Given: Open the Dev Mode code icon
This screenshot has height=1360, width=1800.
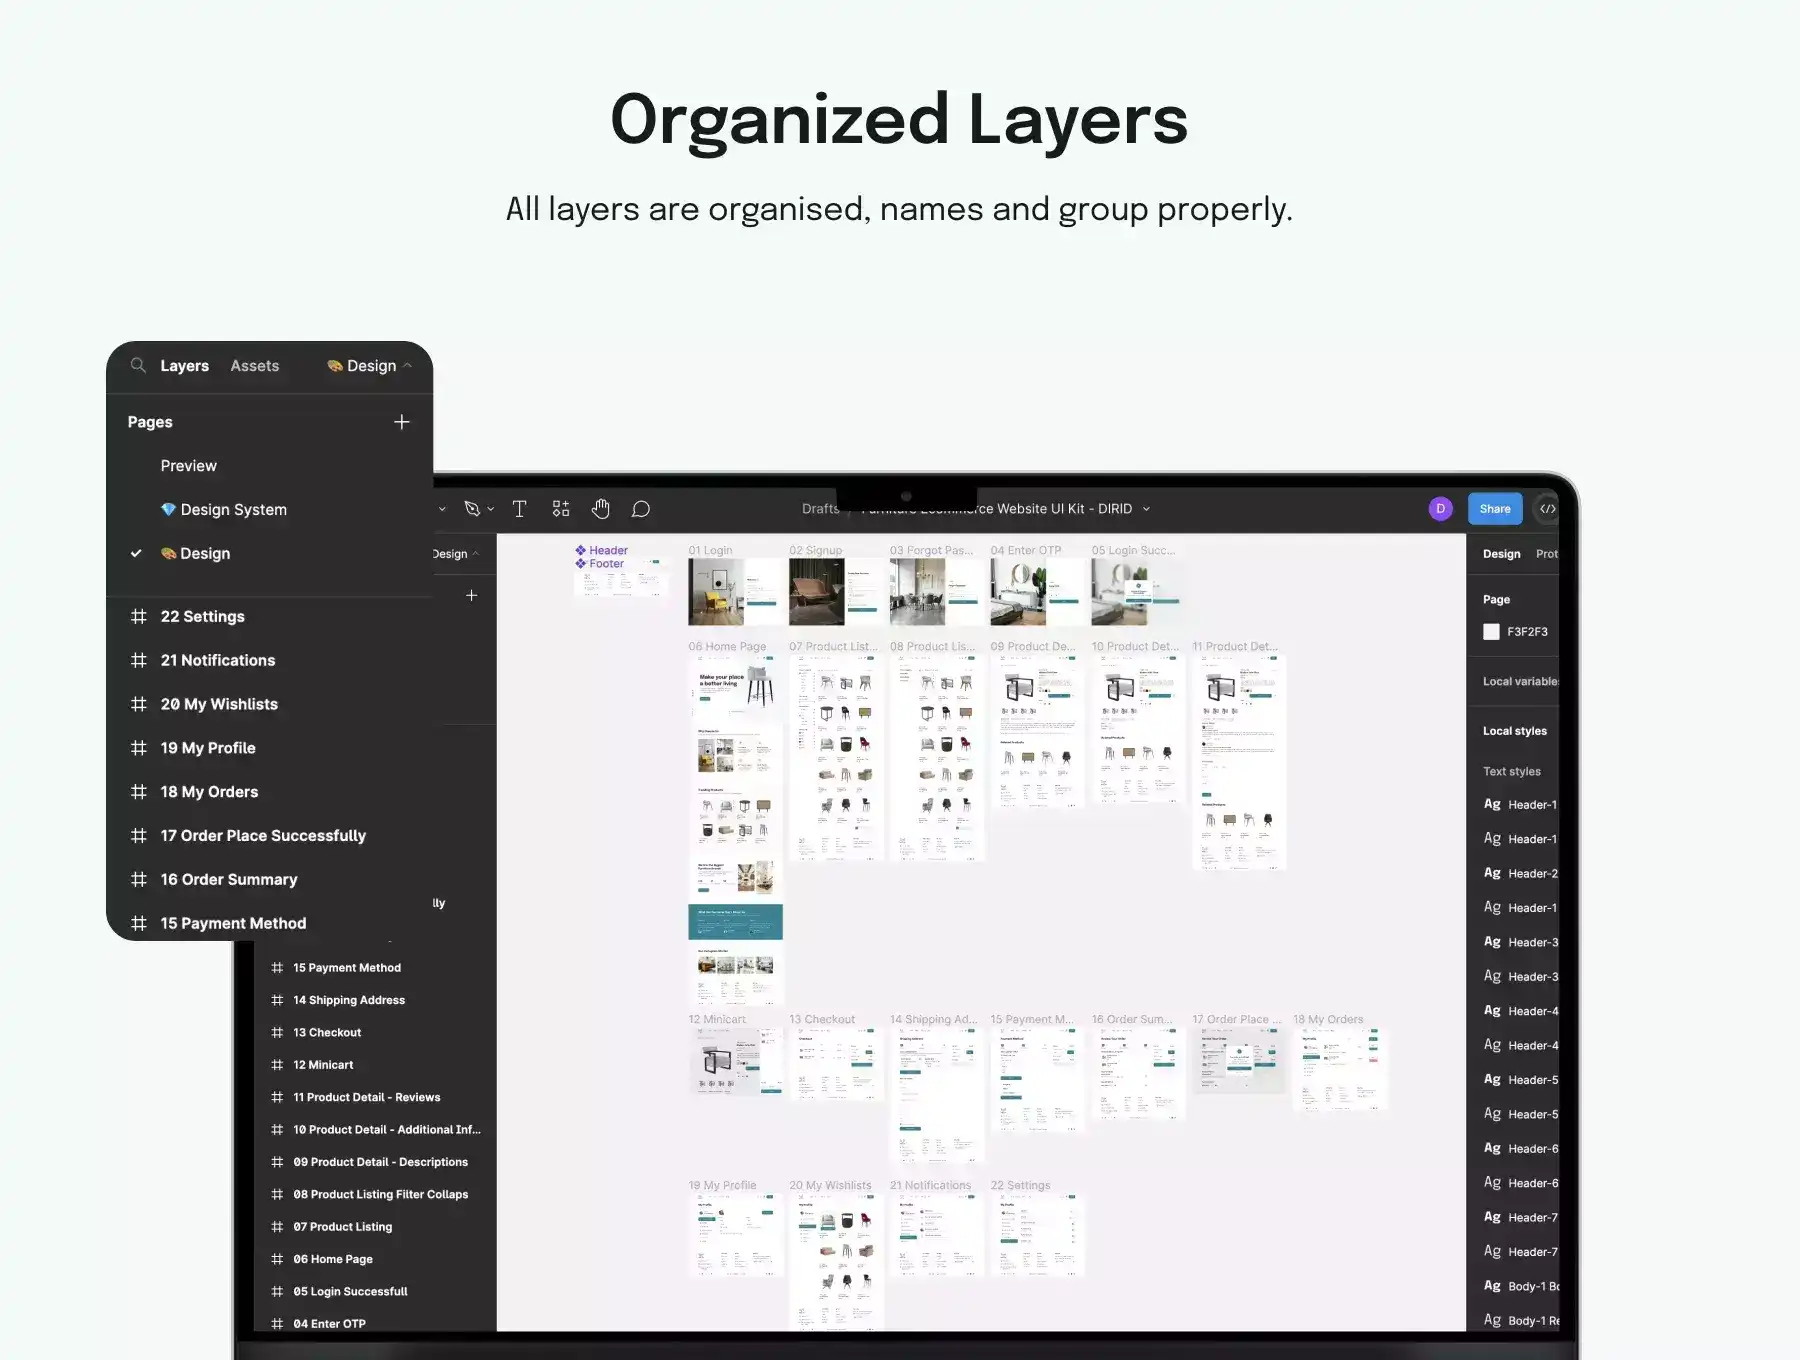Looking at the screenshot, I should point(1547,509).
